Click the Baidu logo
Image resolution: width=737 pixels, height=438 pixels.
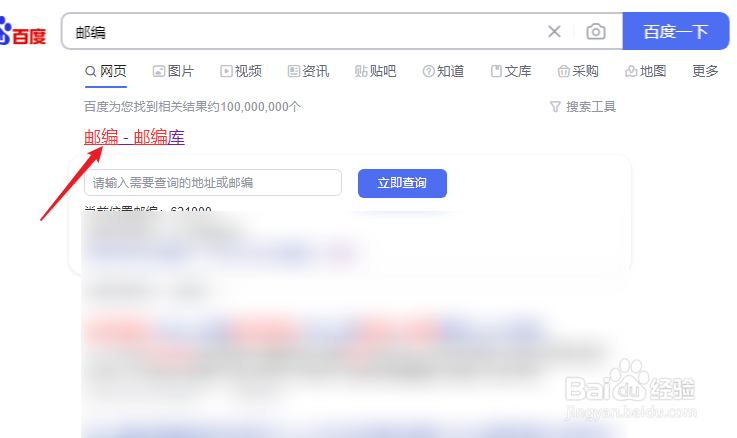(x=23, y=31)
